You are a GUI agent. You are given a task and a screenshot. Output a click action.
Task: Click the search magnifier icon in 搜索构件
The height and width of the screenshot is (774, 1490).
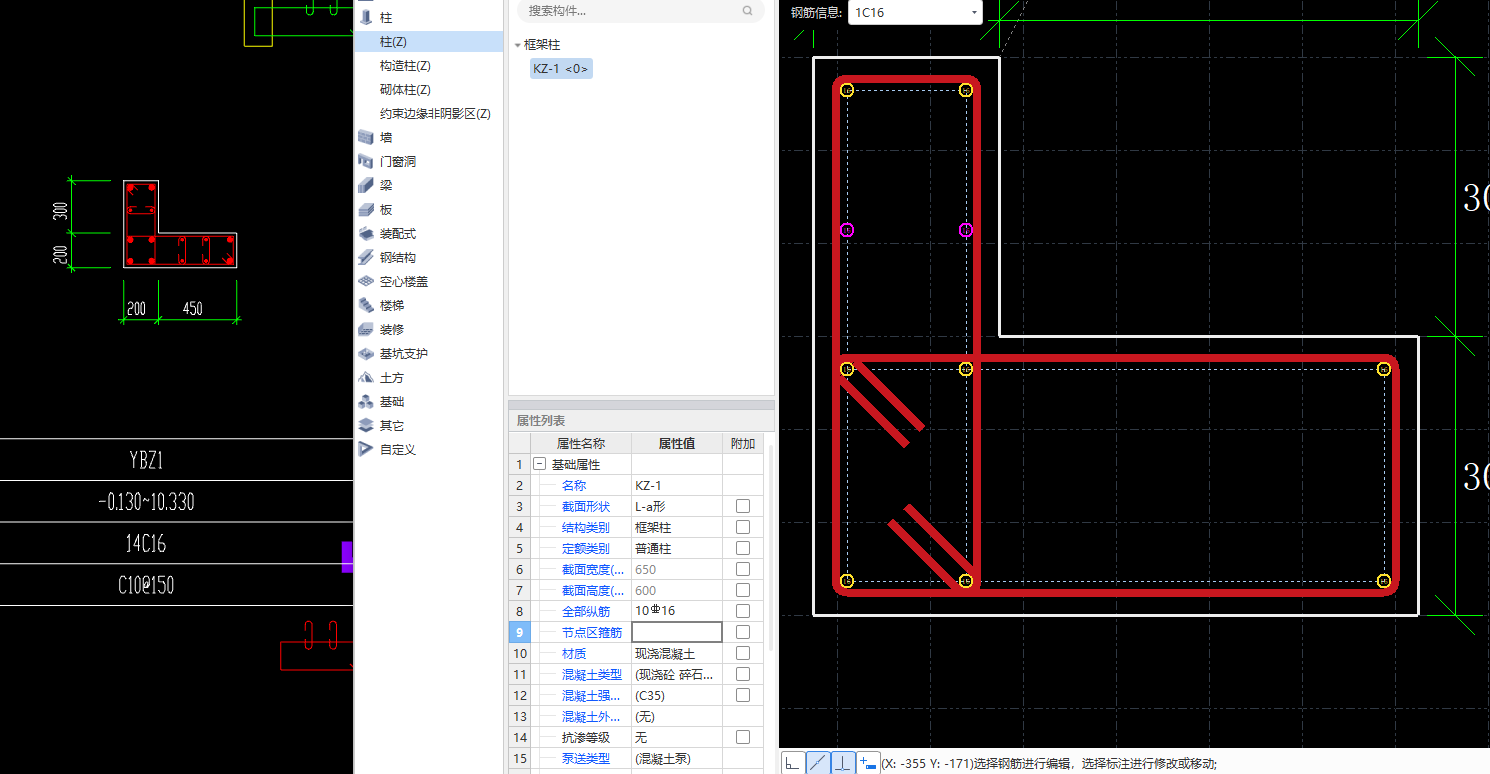click(x=747, y=11)
